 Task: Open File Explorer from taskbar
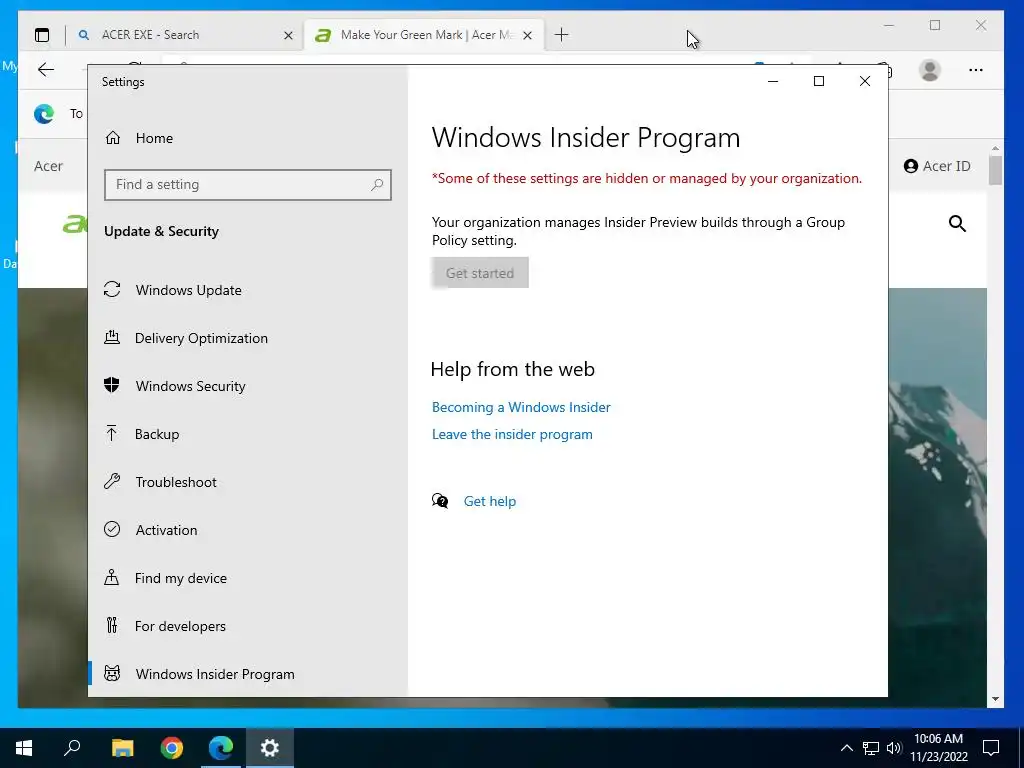(122, 748)
